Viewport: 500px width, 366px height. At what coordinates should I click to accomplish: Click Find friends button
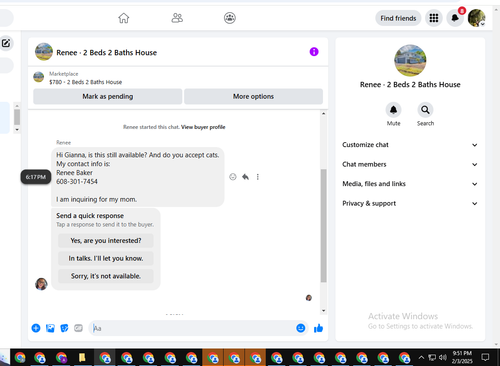[398, 18]
